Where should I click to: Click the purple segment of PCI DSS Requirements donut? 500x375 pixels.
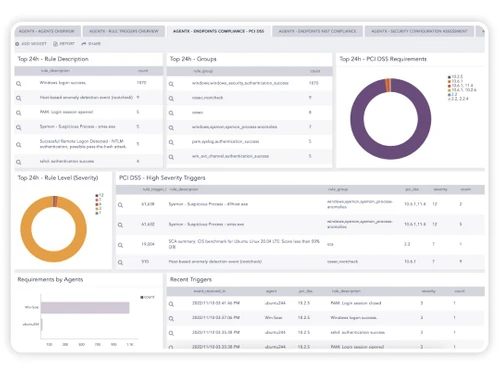pos(391,153)
